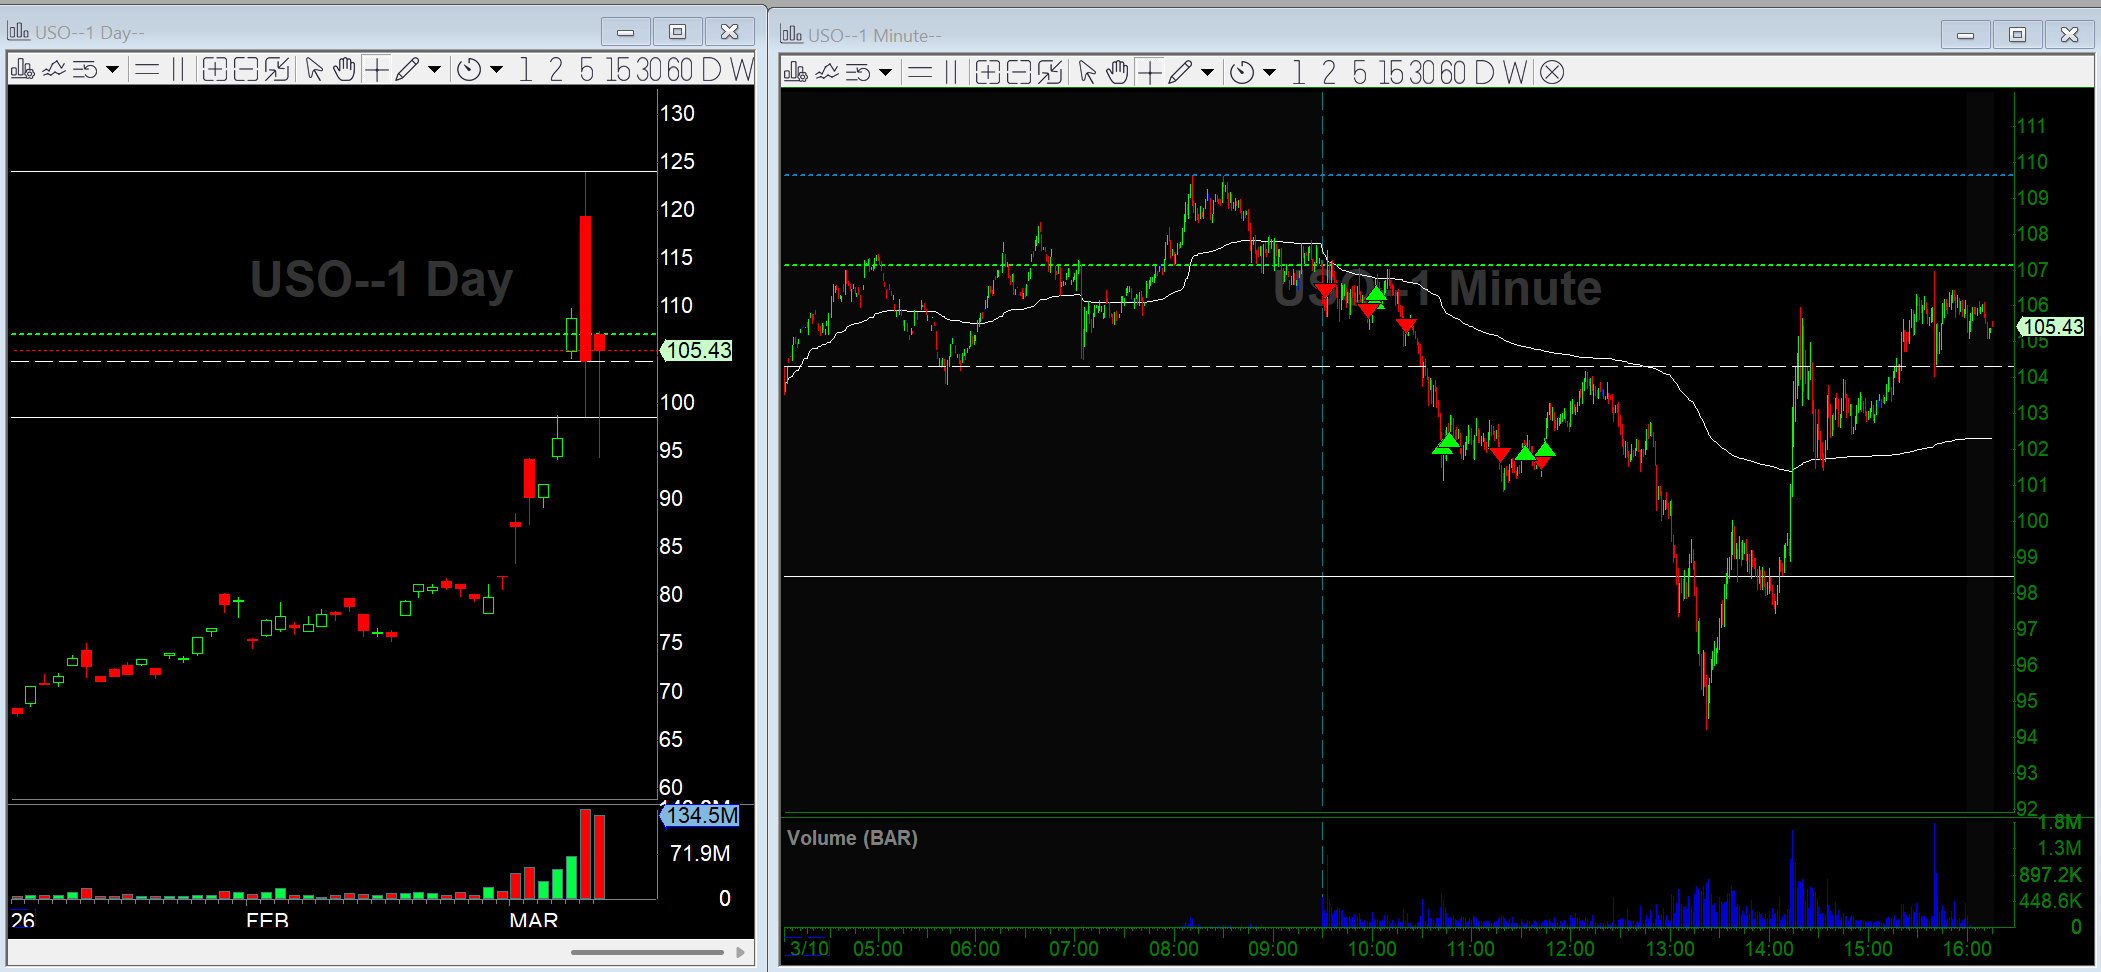Zoom in on the Day chart
Viewport: 2101px width, 972px height.
pos(215,69)
